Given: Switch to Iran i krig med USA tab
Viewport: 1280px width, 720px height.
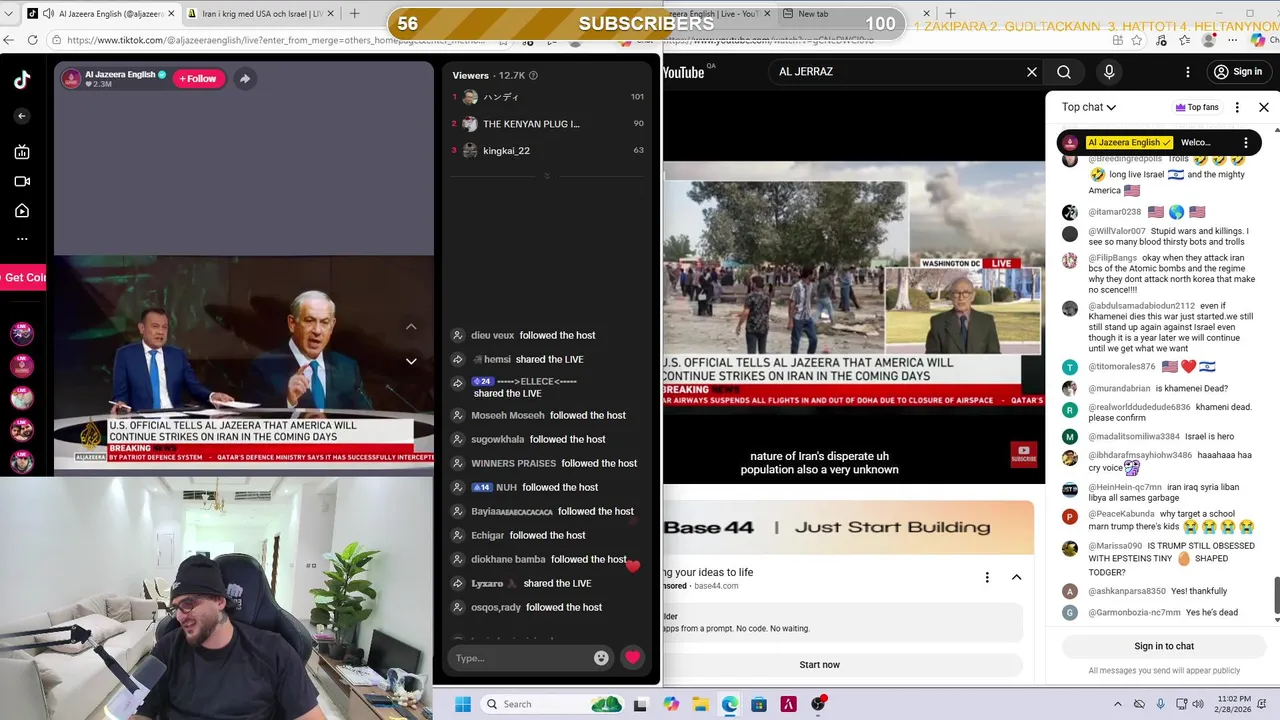Looking at the screenshot, I should (261, 14).
